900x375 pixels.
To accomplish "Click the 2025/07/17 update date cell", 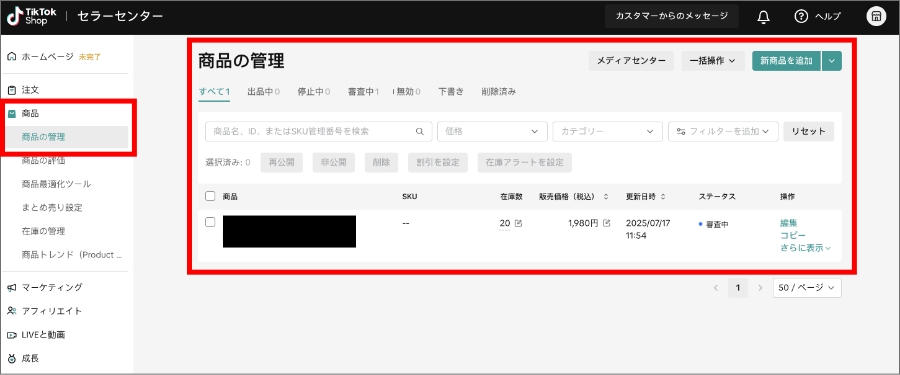I will pyautogui.click(x=648, y=229).
